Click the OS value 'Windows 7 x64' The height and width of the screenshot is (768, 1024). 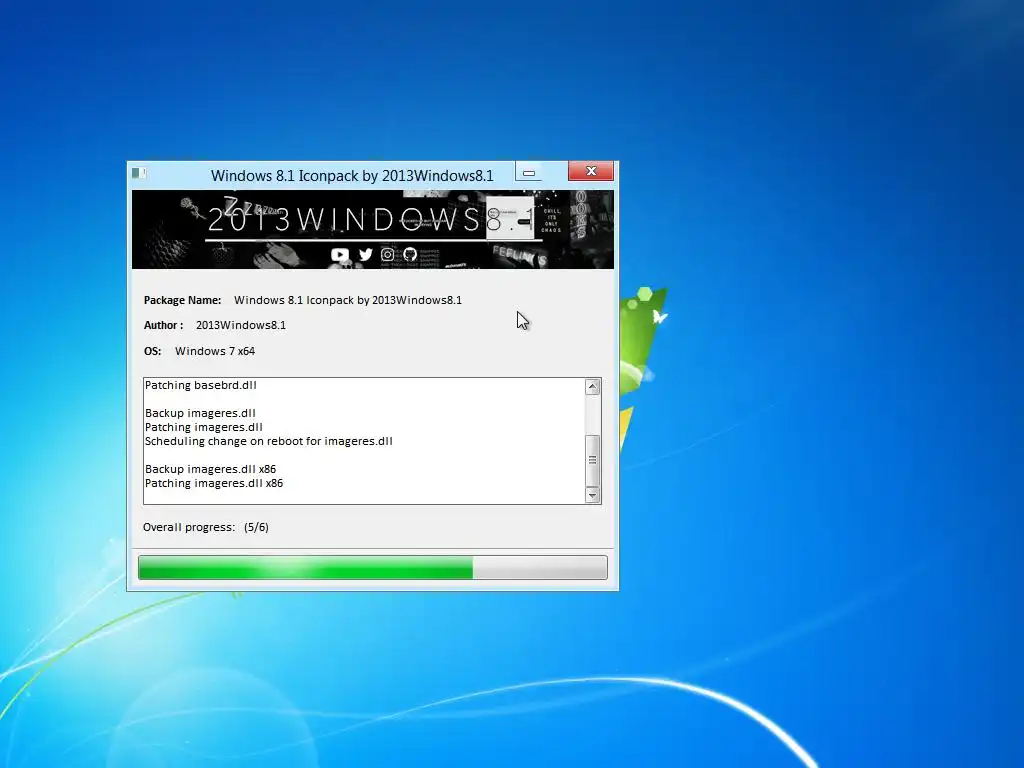215,351
